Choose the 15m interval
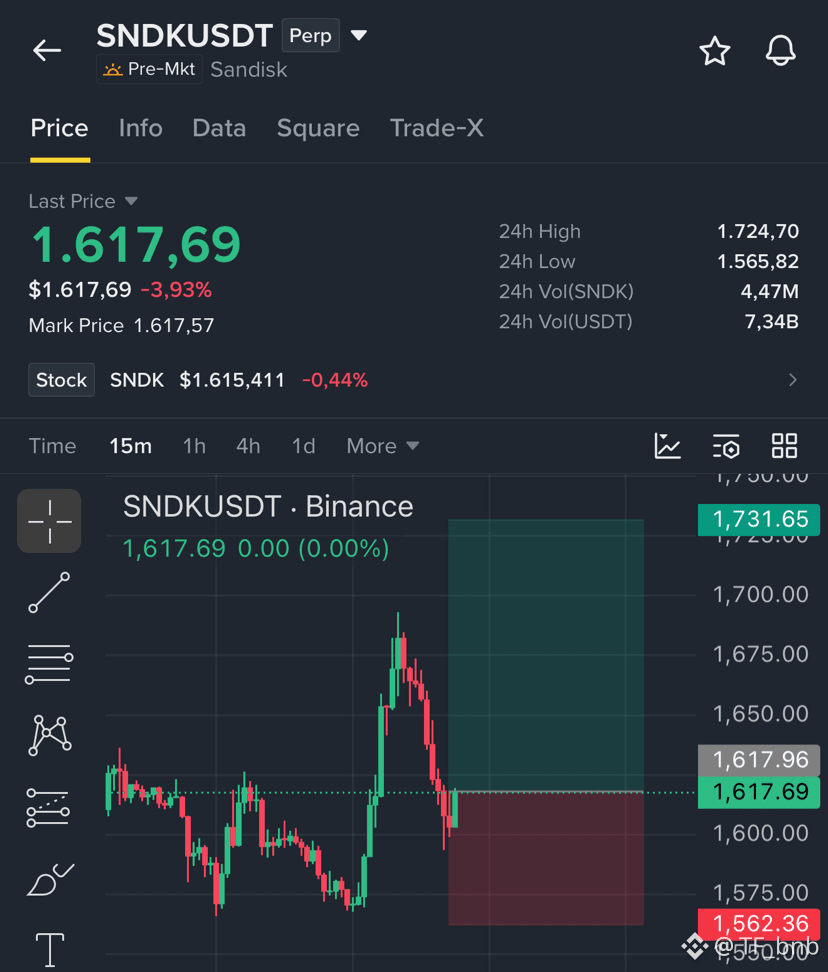Viewport: 828px width, 972px height. 131,446
